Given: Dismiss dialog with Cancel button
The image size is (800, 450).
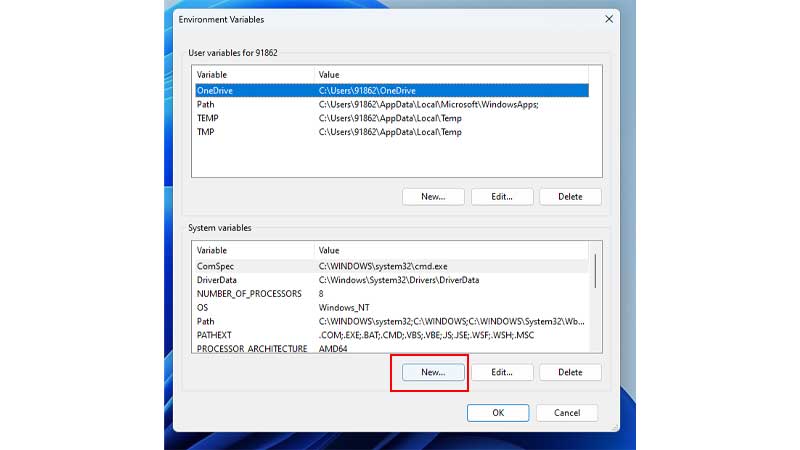Looking at the screenshot, I should 567,413.
